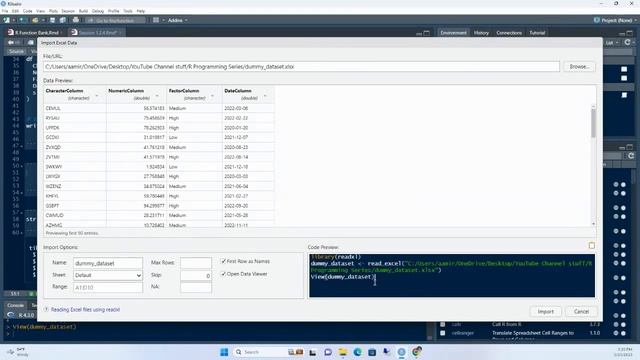Image resolution: width=640 pixels, height=360 pixels.
Task: Open Reading Excel files using readxl link
Action: click(x=85, y=310)
